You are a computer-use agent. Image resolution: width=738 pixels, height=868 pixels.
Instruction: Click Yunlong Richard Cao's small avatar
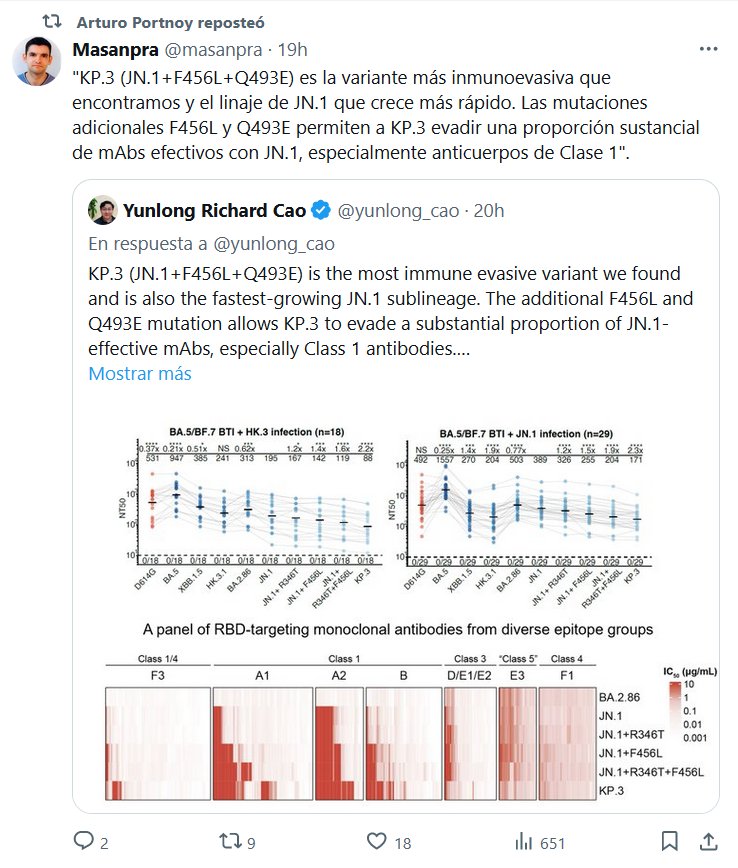pos(100,210)
